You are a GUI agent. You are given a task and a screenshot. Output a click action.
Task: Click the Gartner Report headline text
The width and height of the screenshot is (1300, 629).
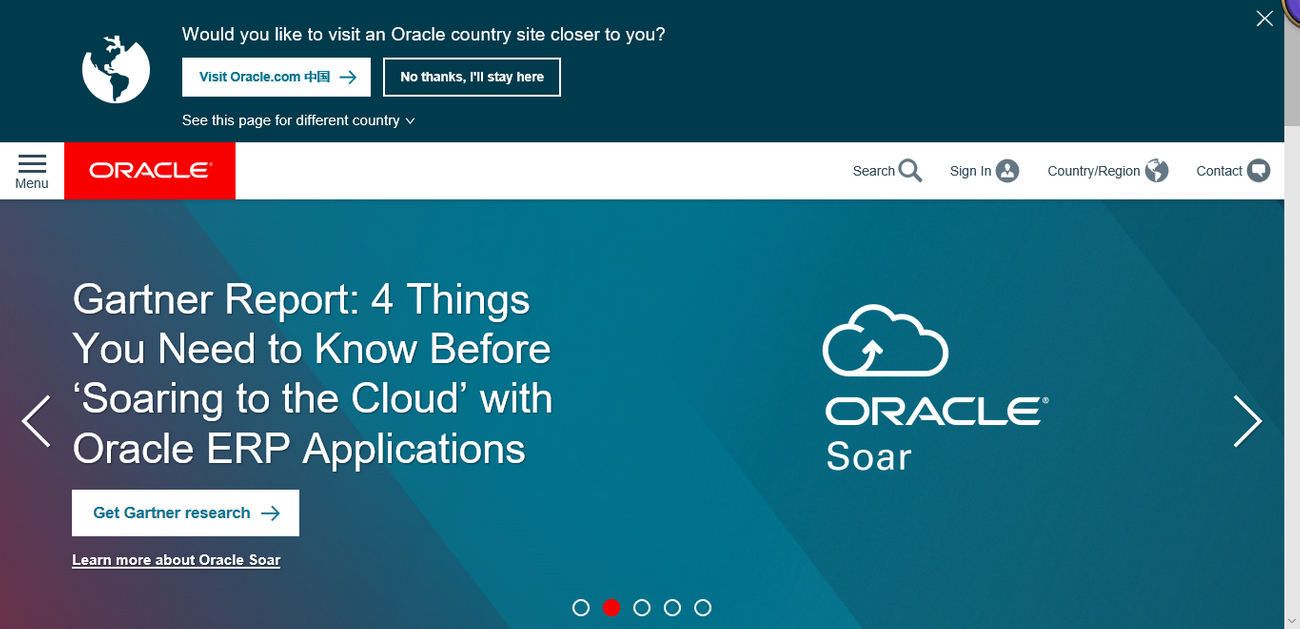tap(312, 374)
